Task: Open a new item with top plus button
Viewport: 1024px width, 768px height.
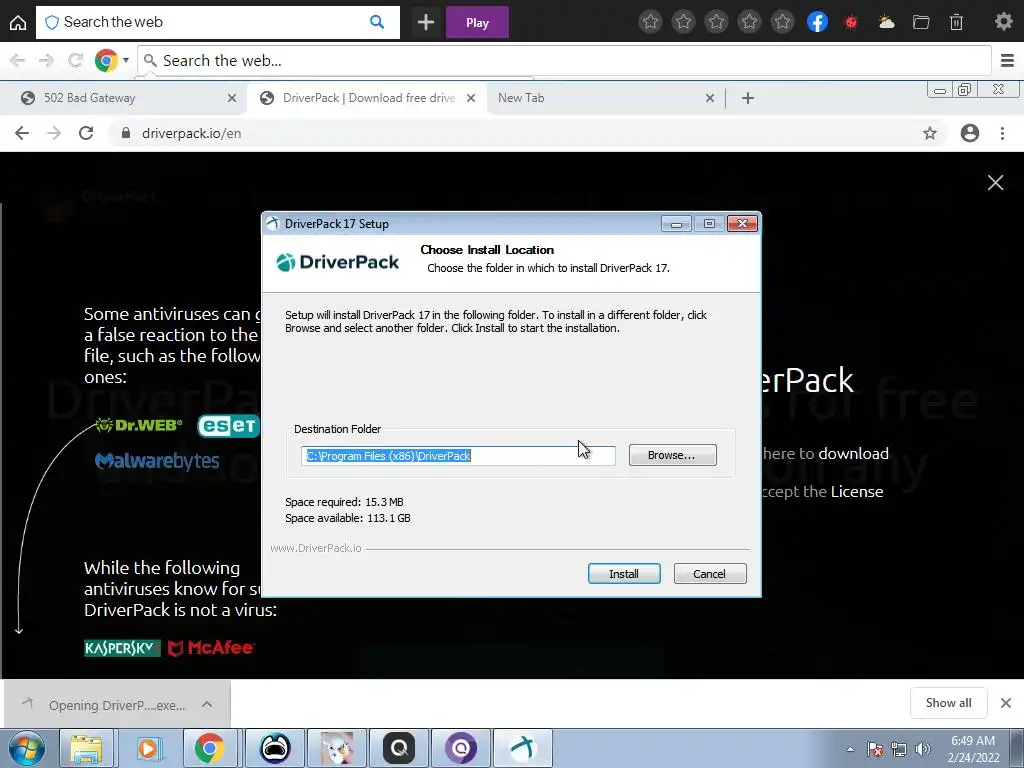Action: click(426, 22)
